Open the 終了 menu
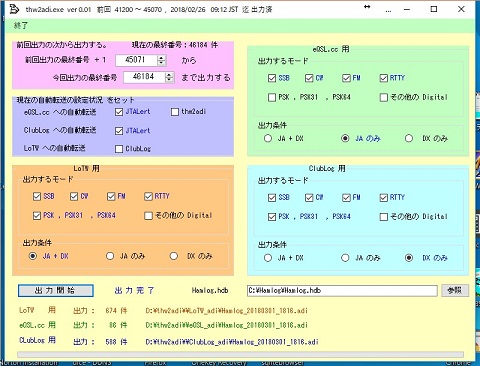The image size is (480, 366). (21, 25)
